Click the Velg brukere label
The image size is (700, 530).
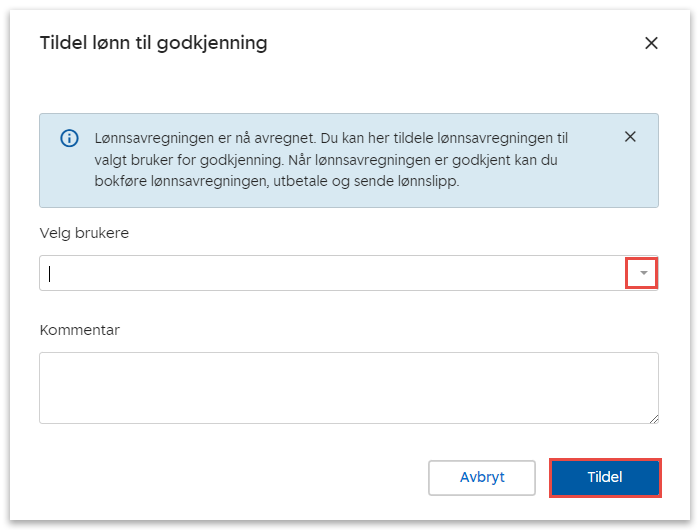click(x=84, y=233)
